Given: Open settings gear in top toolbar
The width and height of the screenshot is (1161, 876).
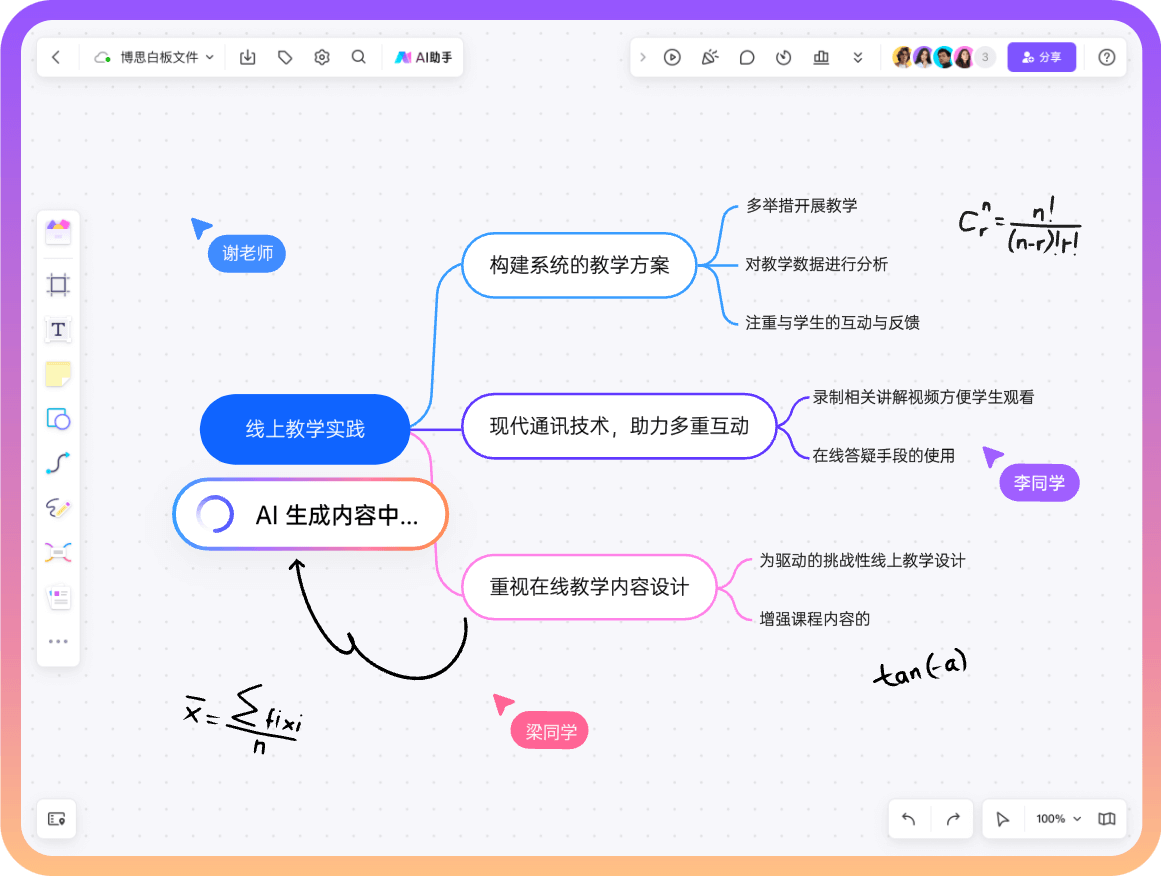Looking at the screenshot, I should click(x=321, y=57).
